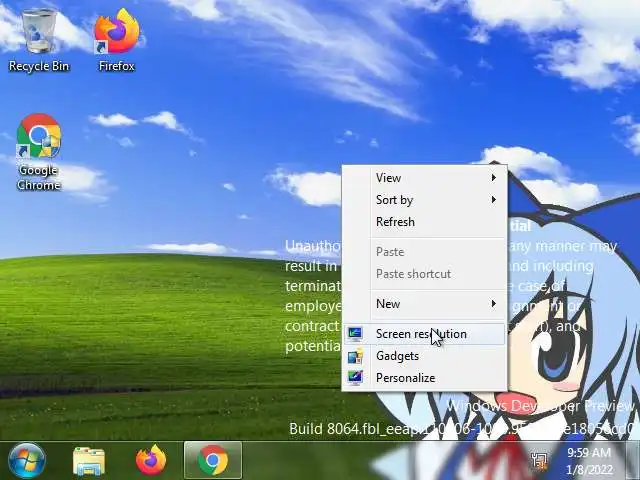Viewport: 640px width, 480px height.
Task: Select Screen resolution in the menu
Action: (x=424, y=334)
